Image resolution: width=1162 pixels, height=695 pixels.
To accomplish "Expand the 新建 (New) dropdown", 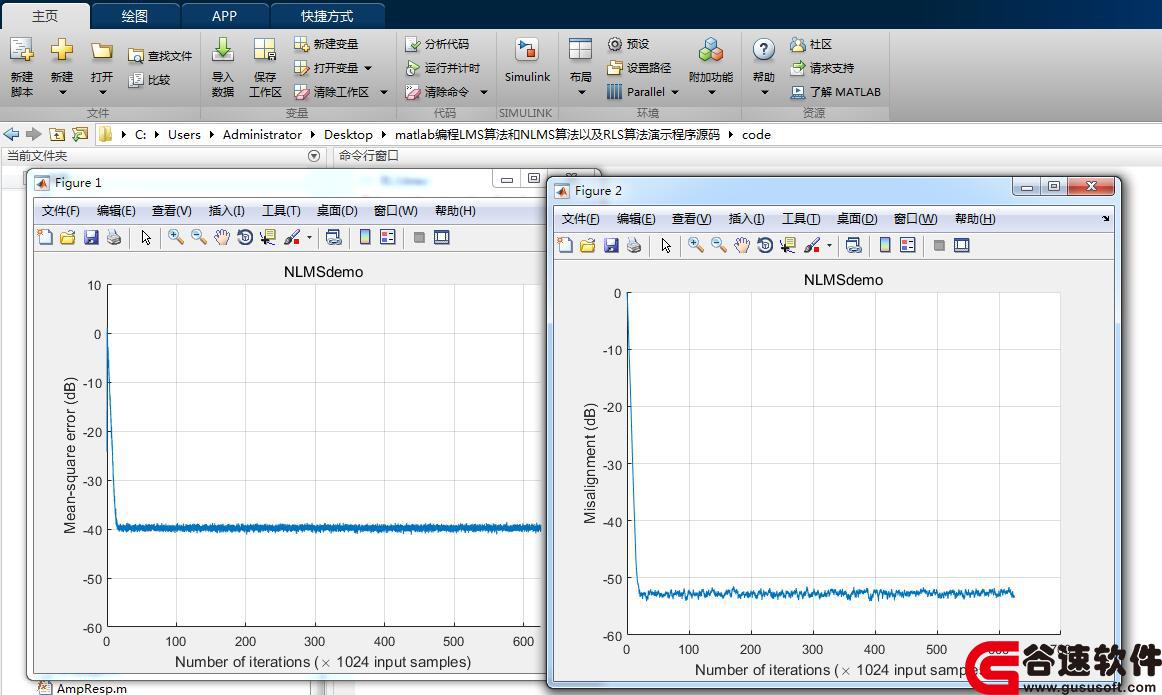I will pyautogui.click(x=62, y=93).
